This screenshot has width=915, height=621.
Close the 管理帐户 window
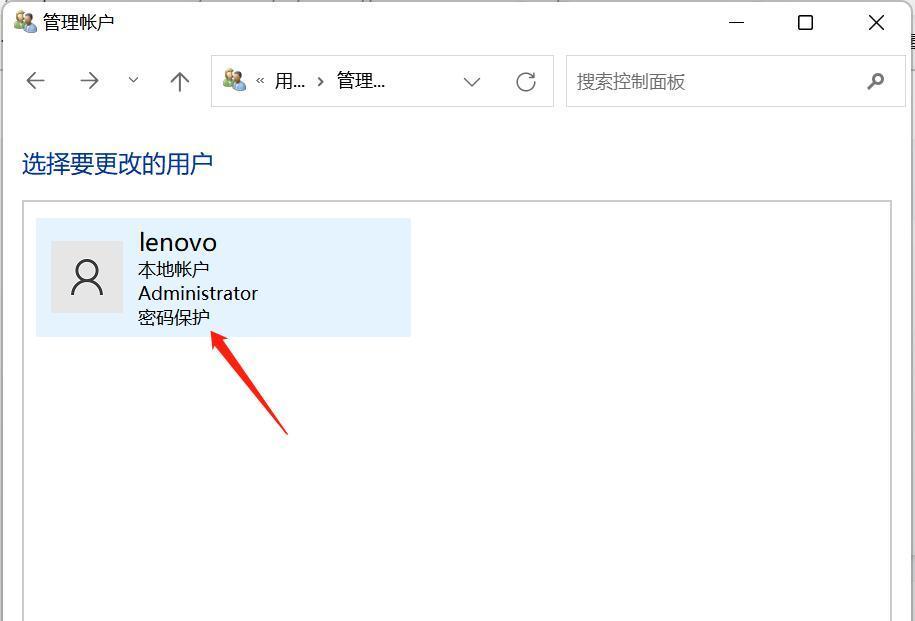[x=876, y=23]
